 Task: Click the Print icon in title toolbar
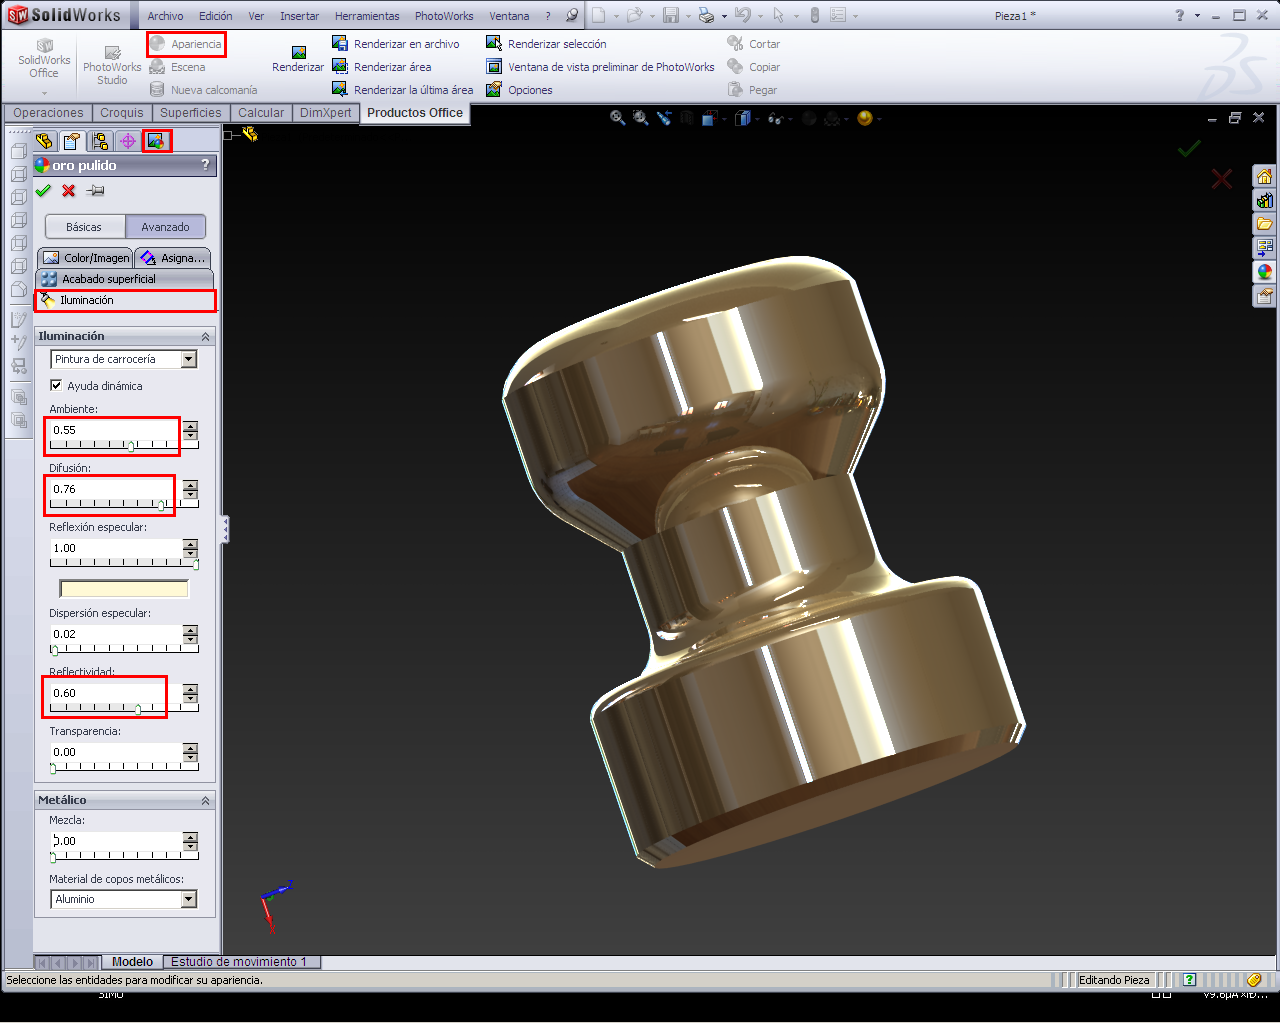[707, 15]
